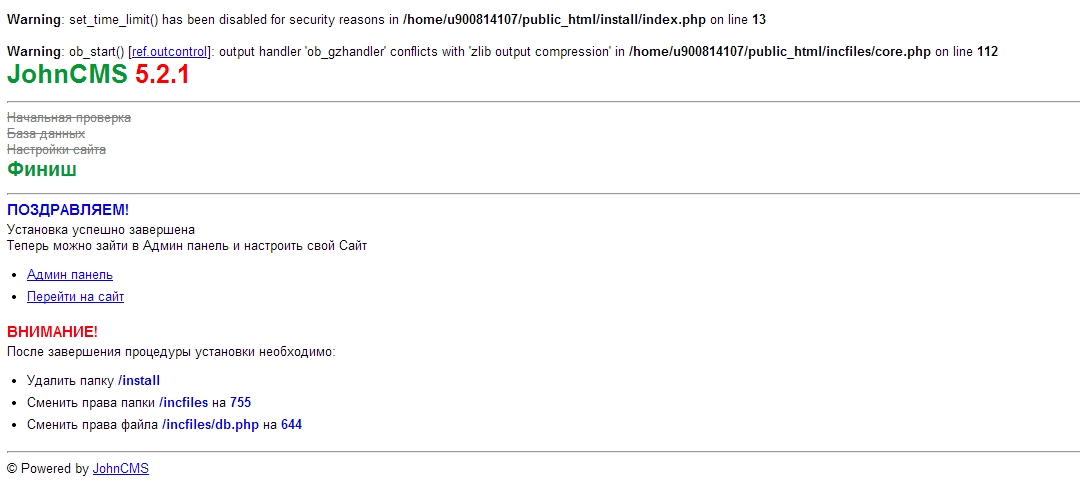Screen dimensions: 1080x490
Task: Click the 644 permission value
Action: coord(291,425)
